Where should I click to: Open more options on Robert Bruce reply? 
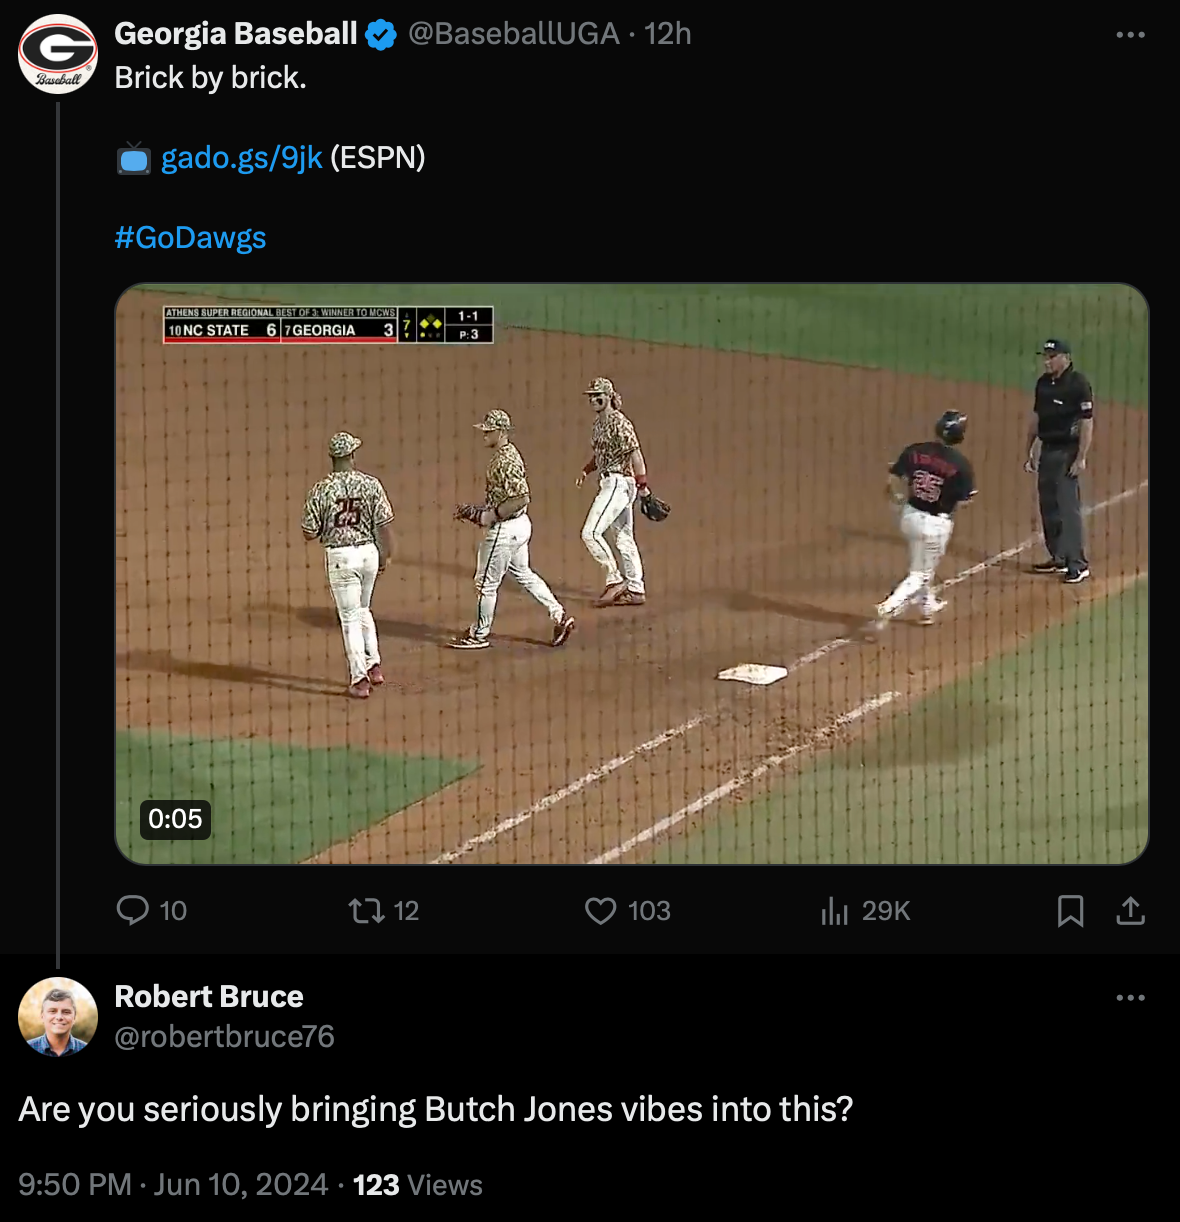coord(1130,998)
